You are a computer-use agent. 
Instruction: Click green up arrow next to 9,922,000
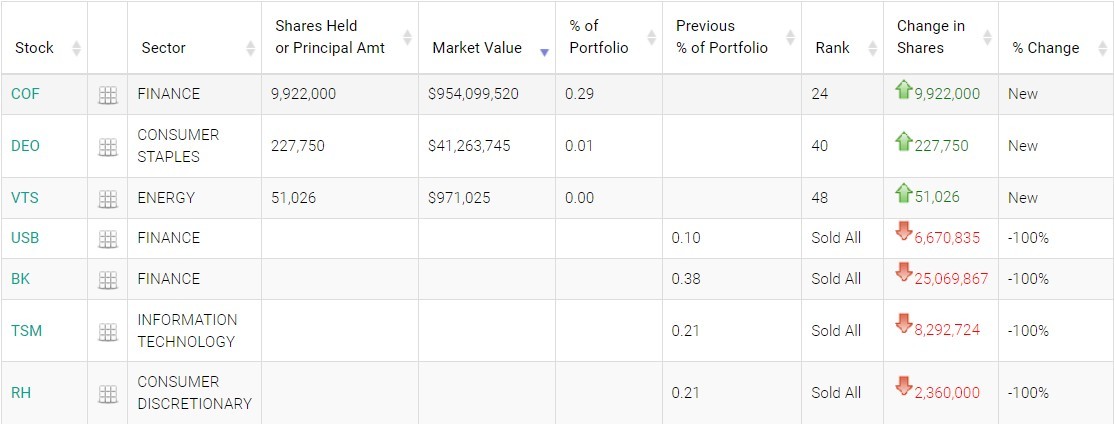[x=904, y=90]
